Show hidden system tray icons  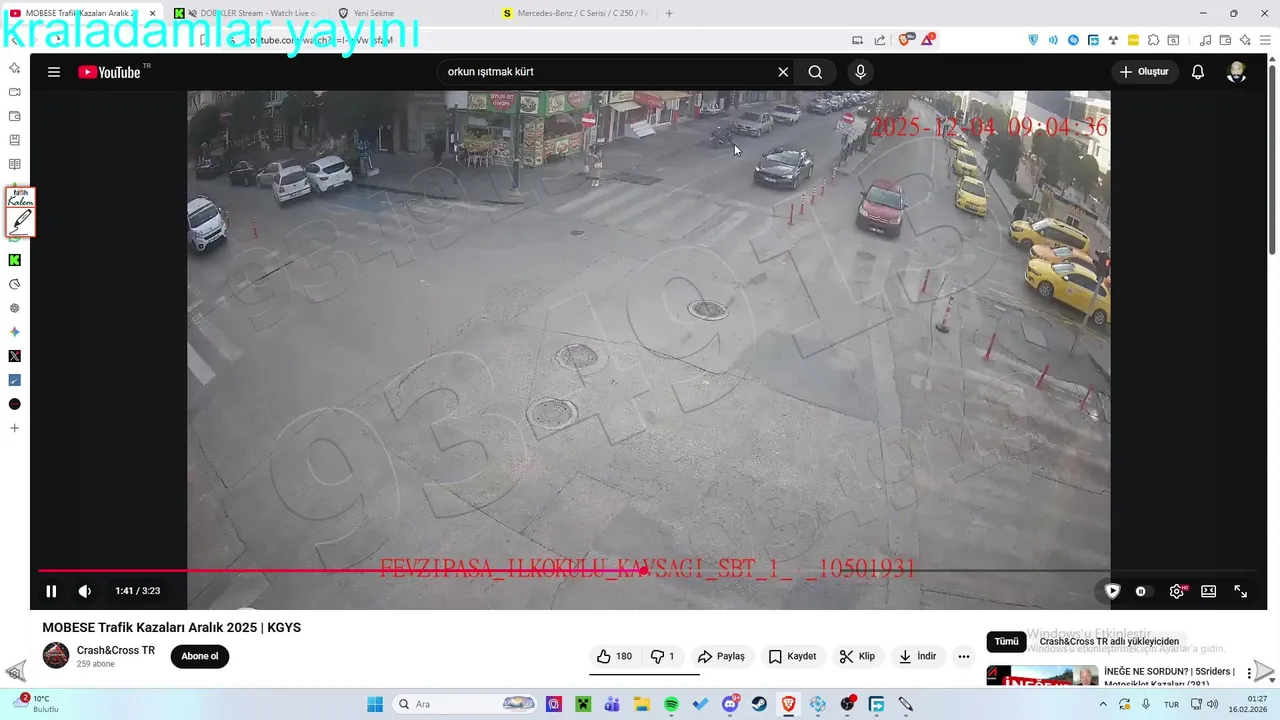pyautogui.click(x=1103, y=704)
